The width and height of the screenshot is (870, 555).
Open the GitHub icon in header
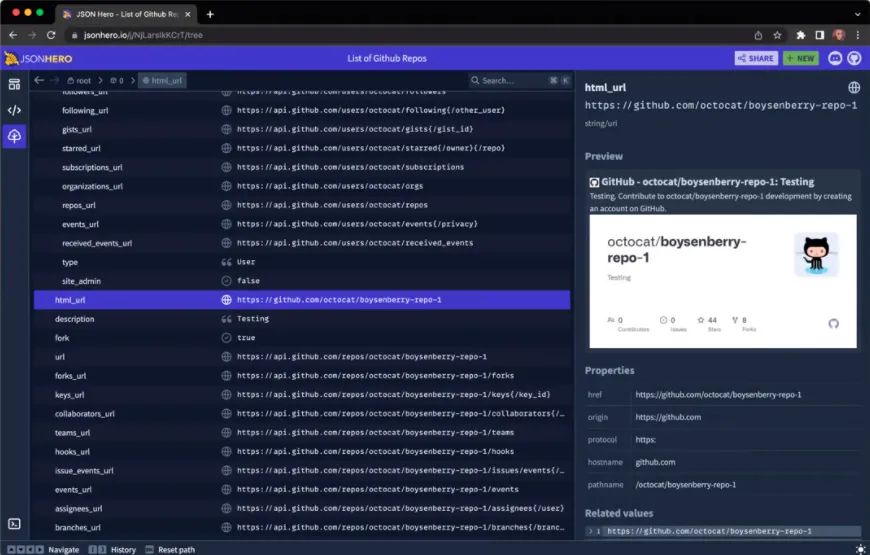coord(854,58)
